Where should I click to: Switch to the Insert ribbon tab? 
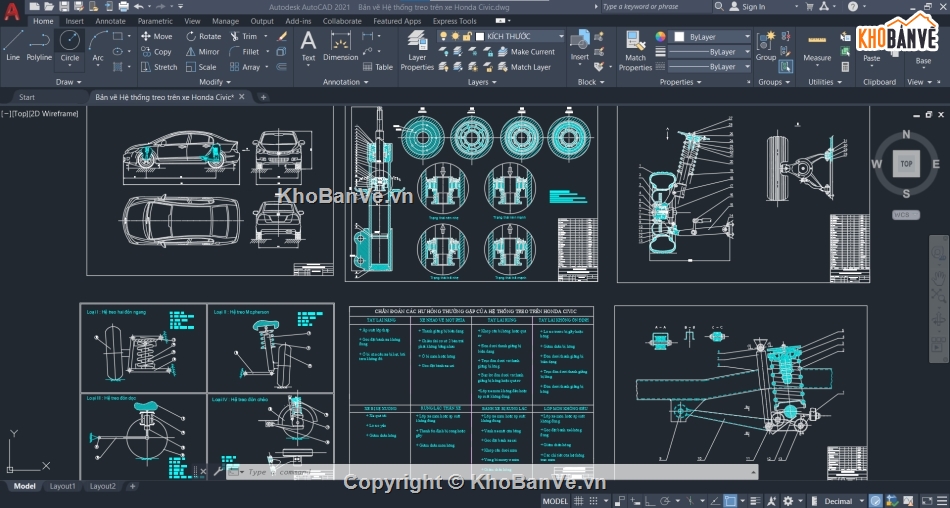click(x=75, y=21)
